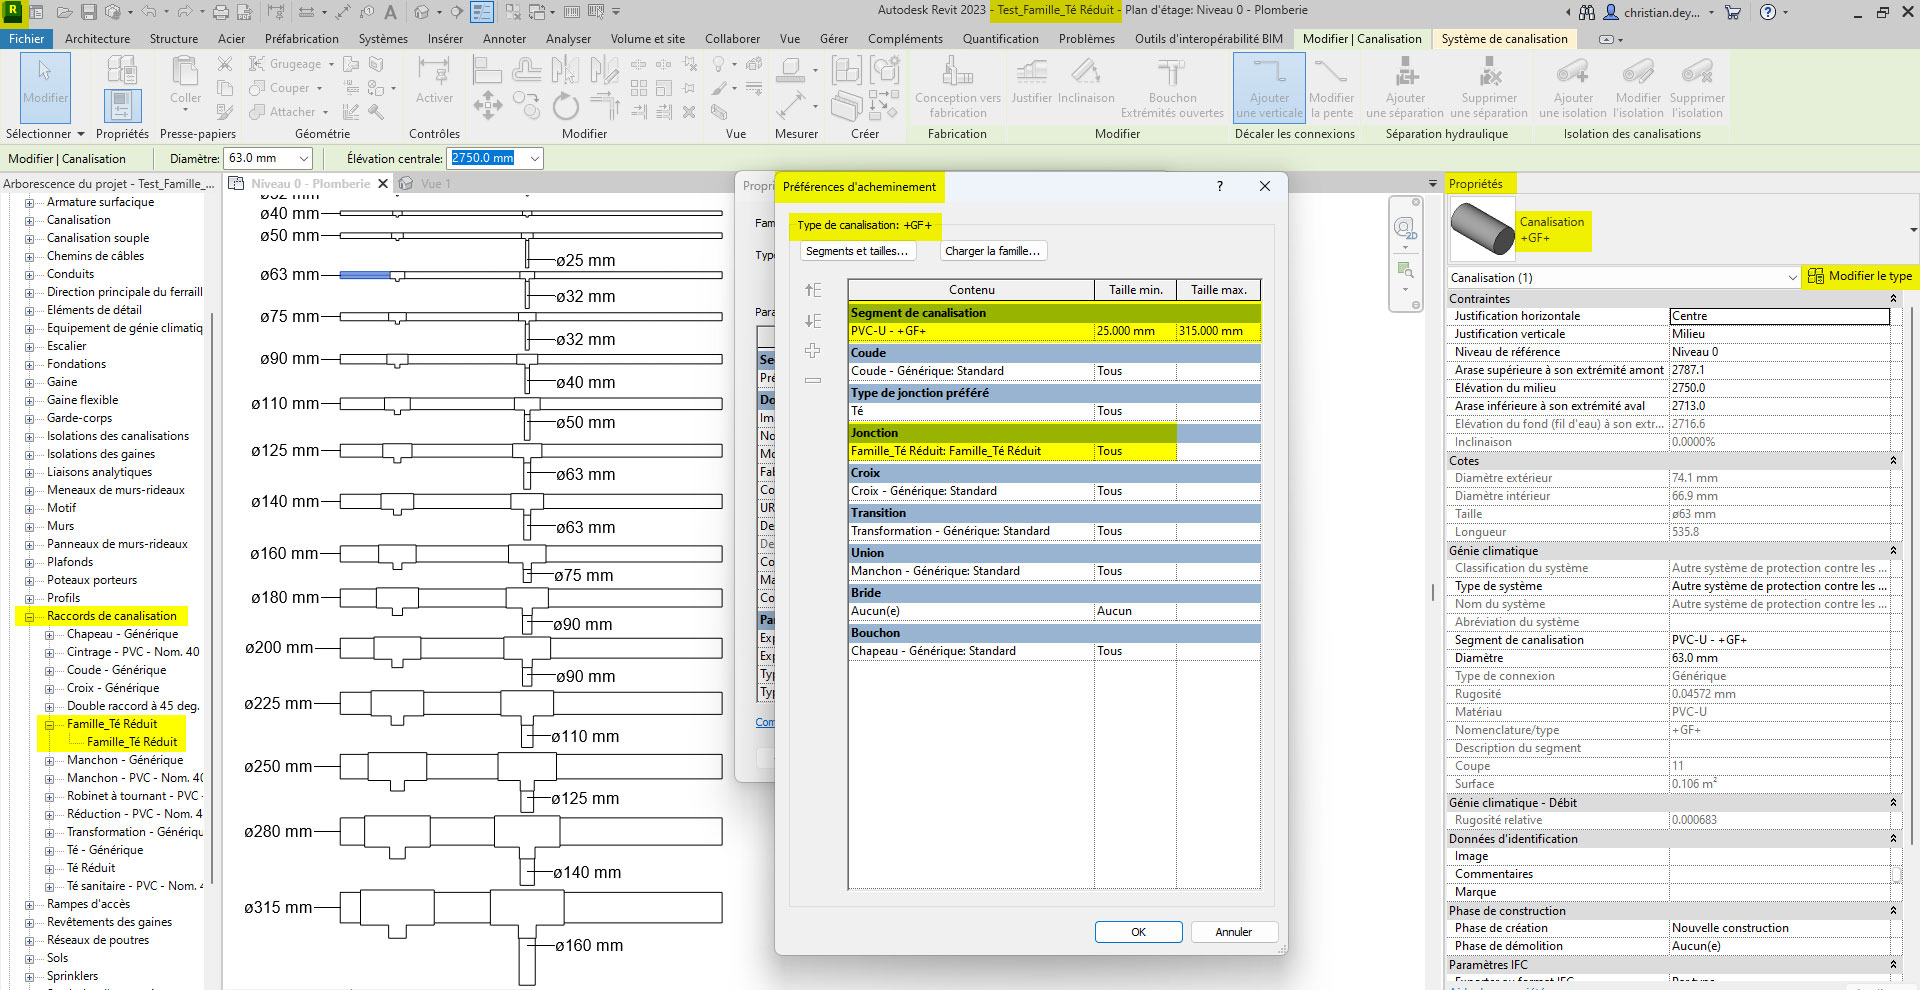
Task: Click the move row down icon in routing preferences
Action: point(813,321)
